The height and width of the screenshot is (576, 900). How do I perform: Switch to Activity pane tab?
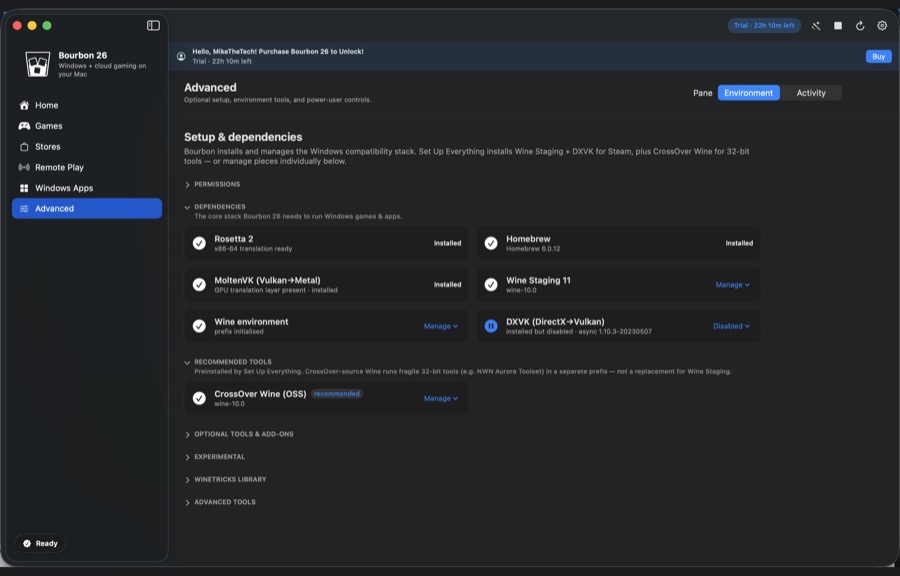(x=811, y=93)
